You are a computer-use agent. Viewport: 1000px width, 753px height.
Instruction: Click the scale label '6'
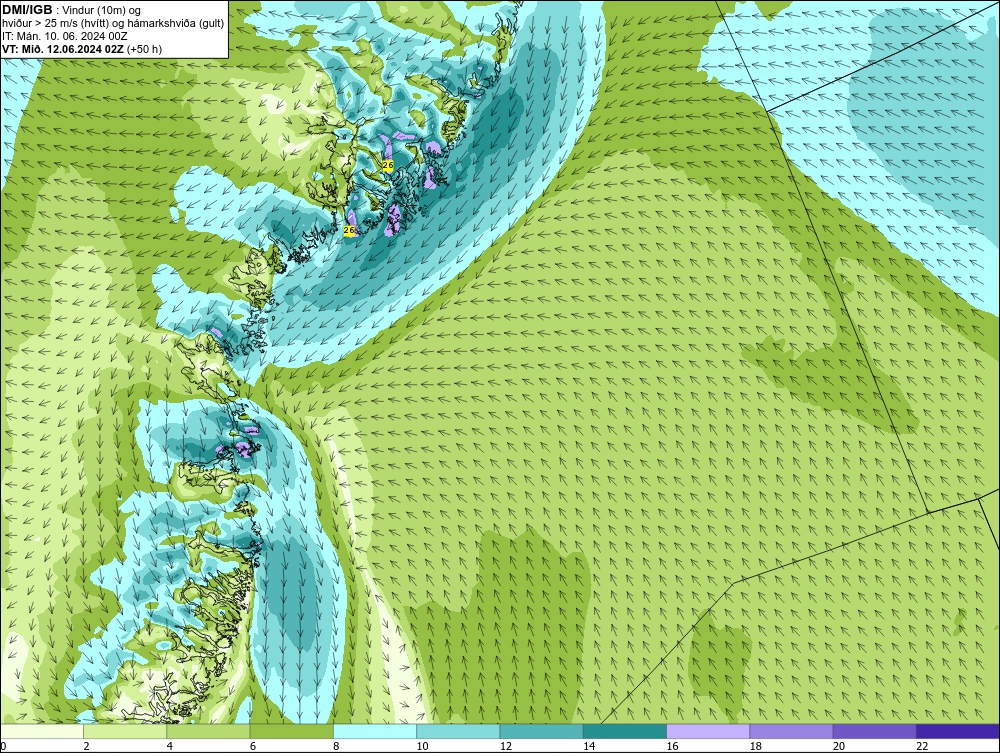click(x=253, y=747)
